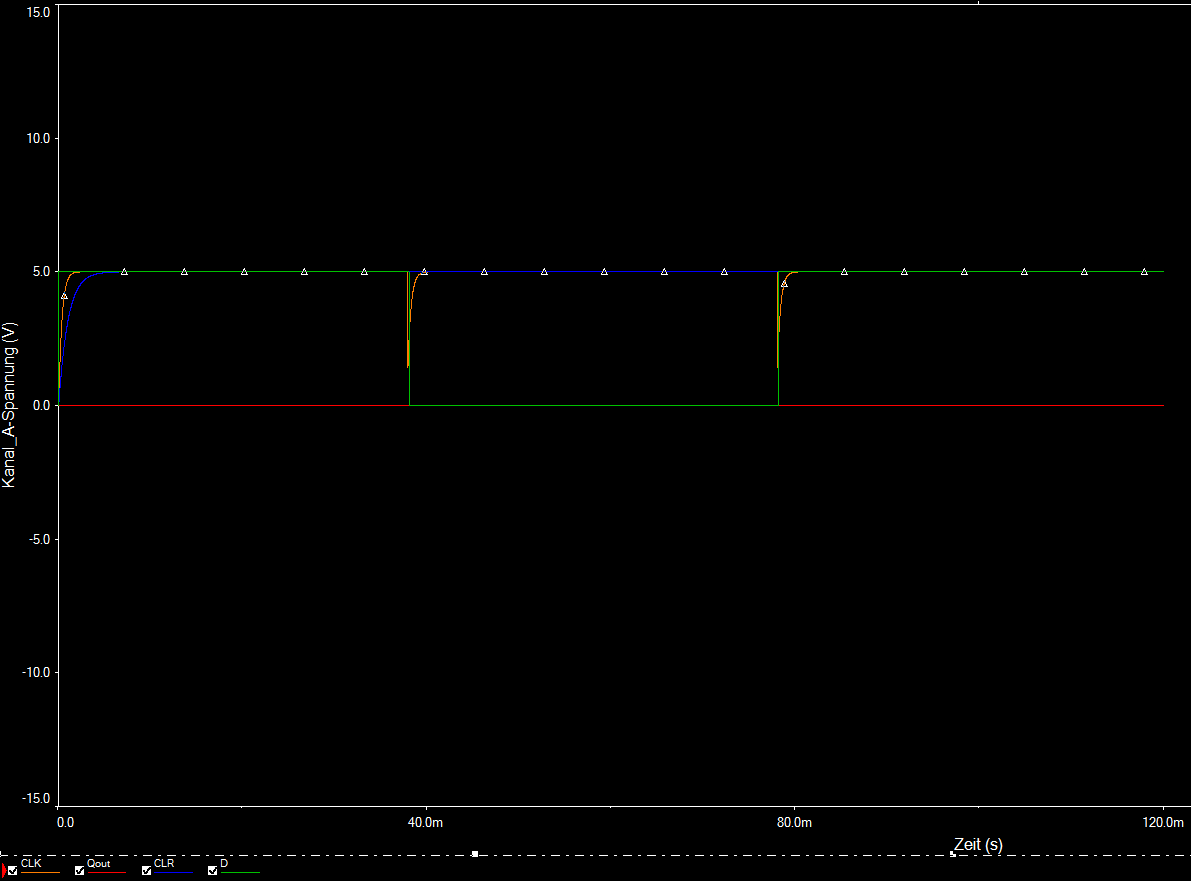Click the 40.0m label on the time axis

tap(425, 823)
